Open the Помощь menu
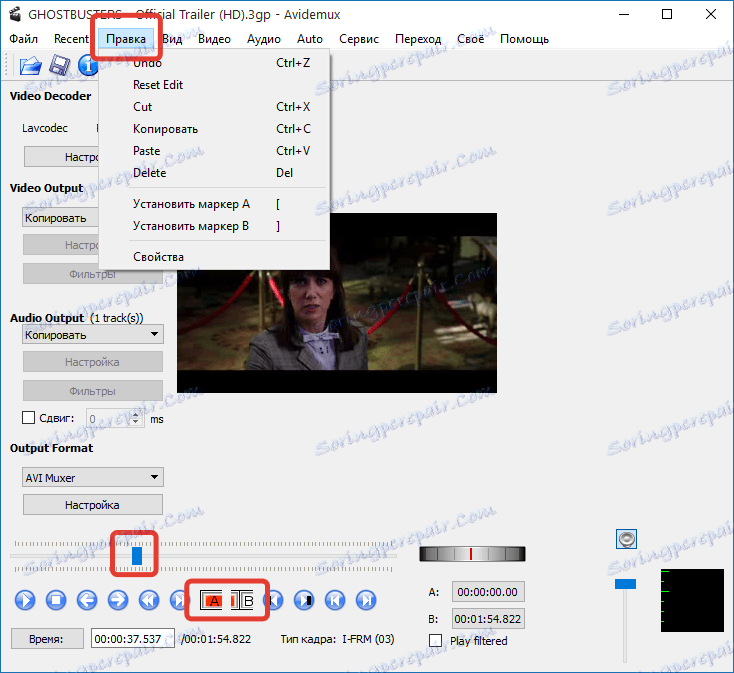734x673 pixels. [x=524, y=39]
